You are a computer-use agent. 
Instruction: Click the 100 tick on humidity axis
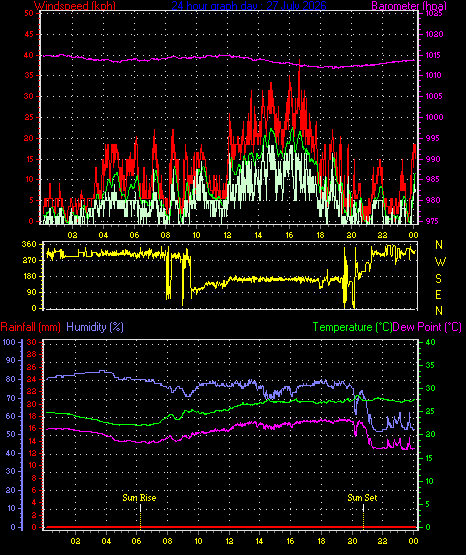[x=9, y=342]
